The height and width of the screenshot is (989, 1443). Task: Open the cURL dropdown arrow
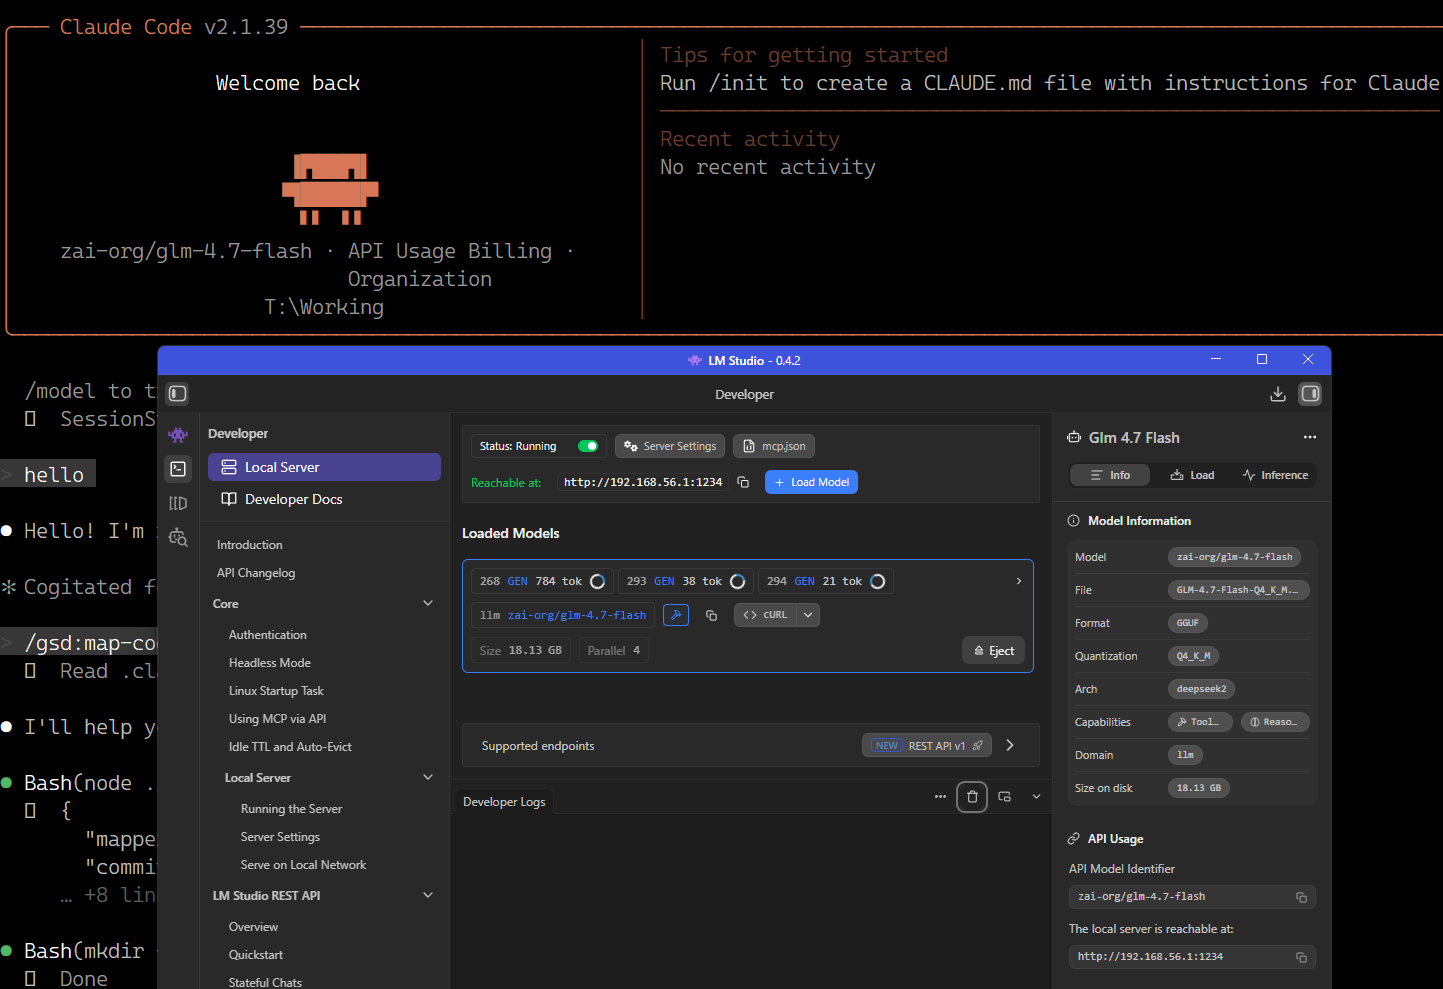point(809,615)
